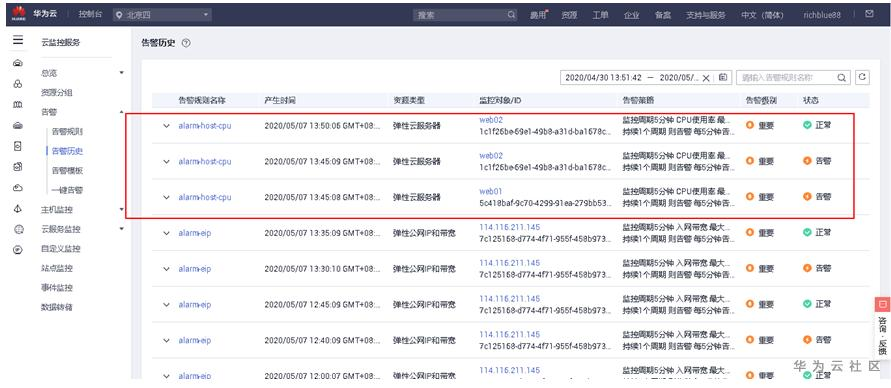Click the 重要 severity icon in the 13:50:06 row
891x388 pixels.
[x=750, y=126]
